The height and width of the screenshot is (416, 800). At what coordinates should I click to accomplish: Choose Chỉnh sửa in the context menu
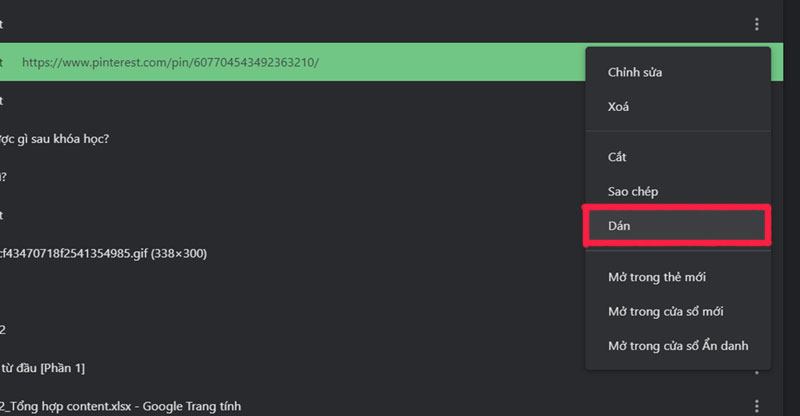tap(635, 72)
